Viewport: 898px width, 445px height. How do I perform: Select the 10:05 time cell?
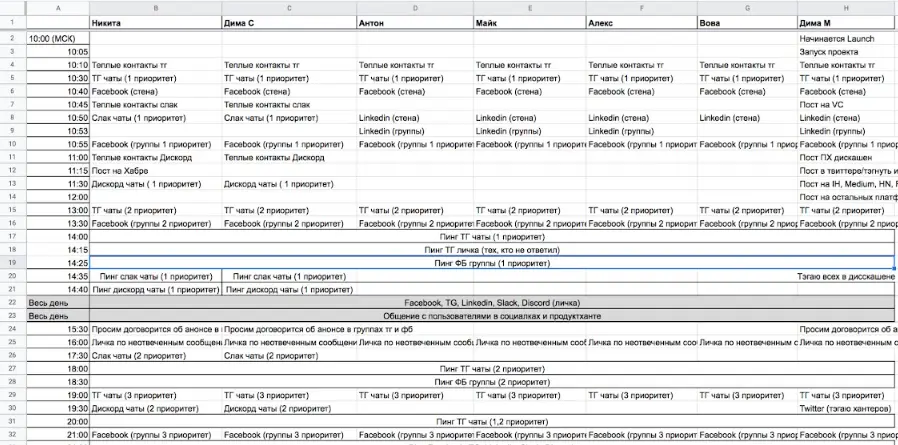[x=58, y=52]
